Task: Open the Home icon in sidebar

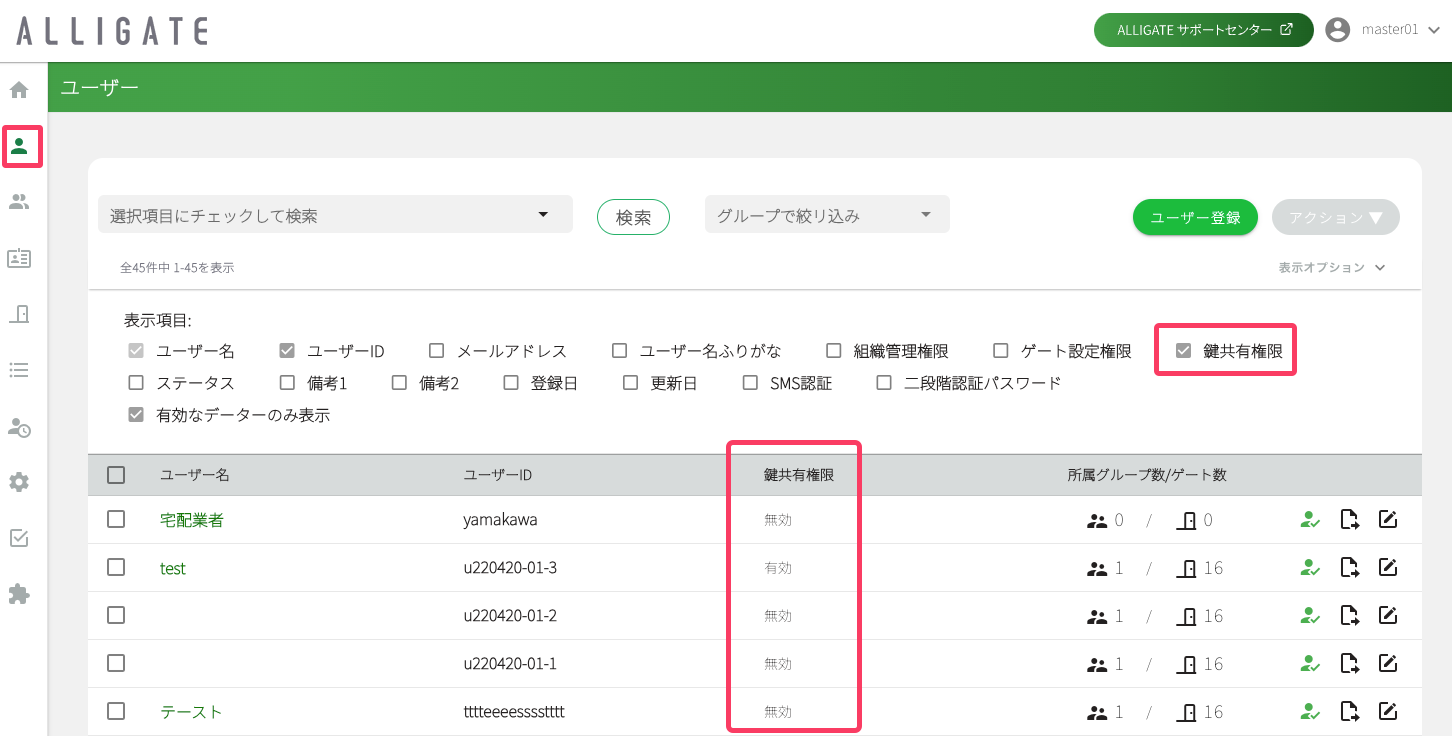Action: click(19, 90)
